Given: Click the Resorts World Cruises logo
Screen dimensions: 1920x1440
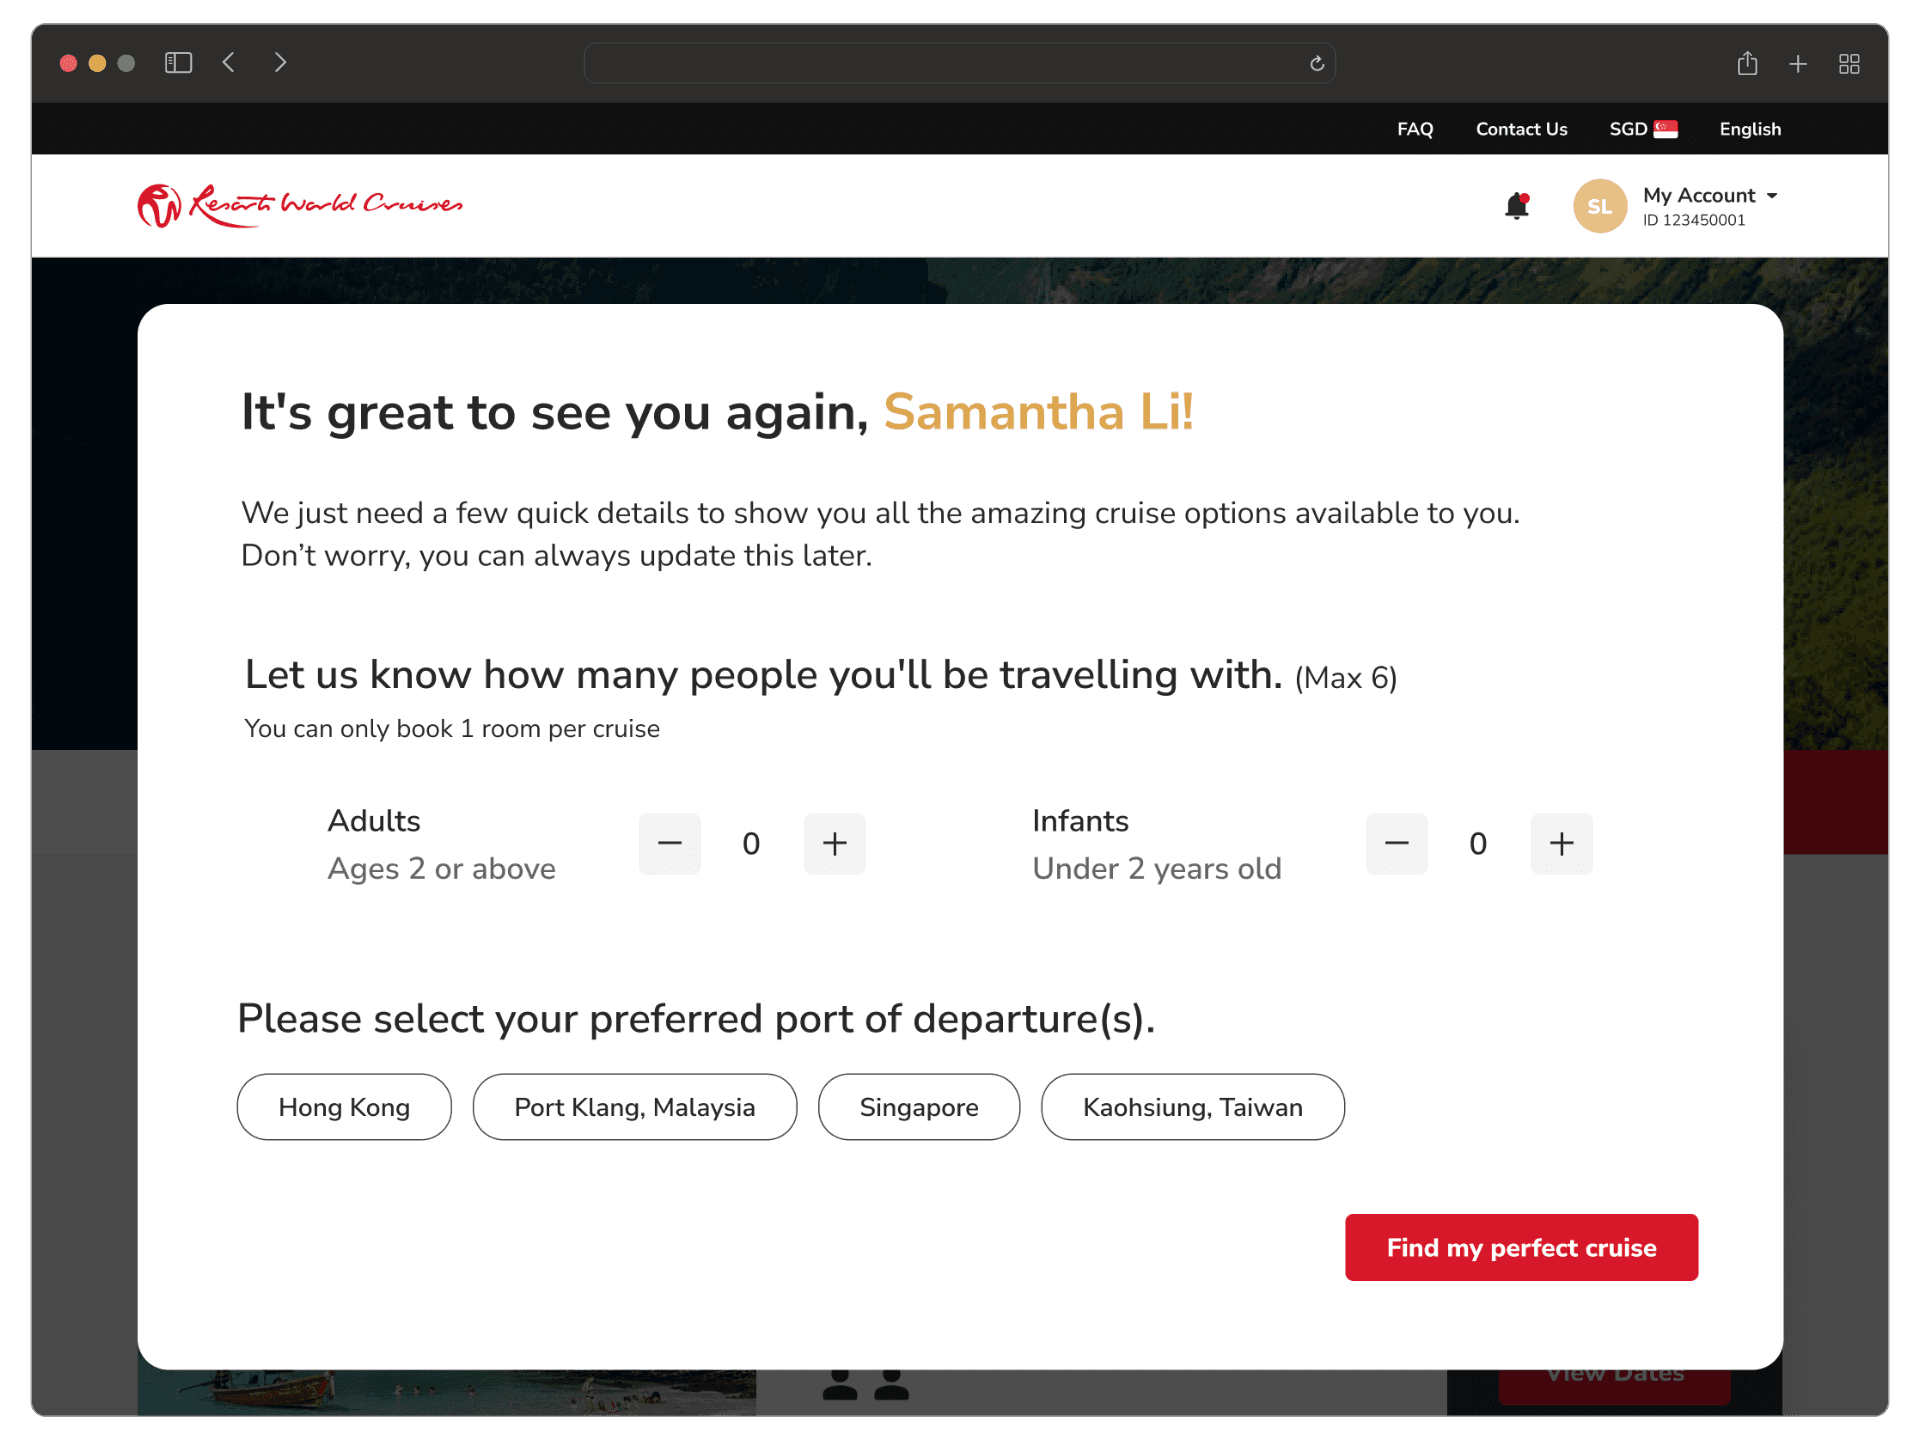Looking at the screenshot, I should (300, 206).
